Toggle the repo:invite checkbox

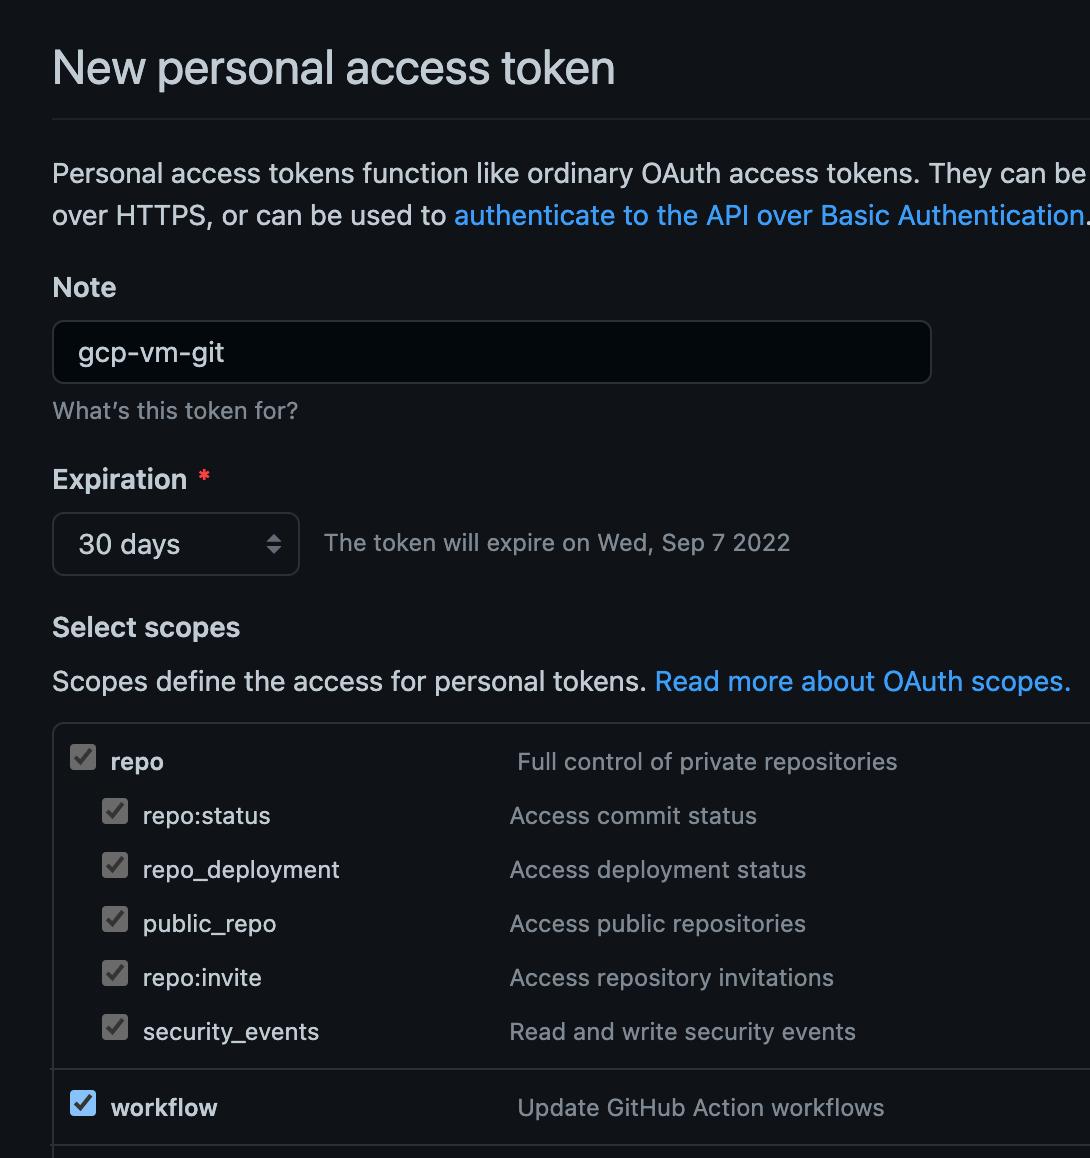115,973
